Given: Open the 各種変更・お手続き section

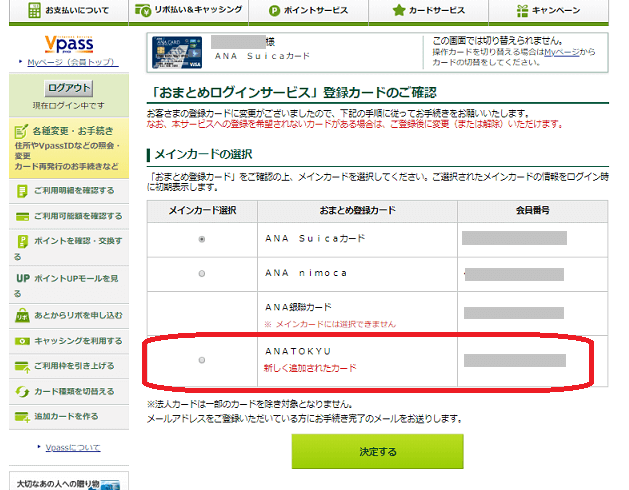Looking at the screenshot, I should [x=69, y=148].
